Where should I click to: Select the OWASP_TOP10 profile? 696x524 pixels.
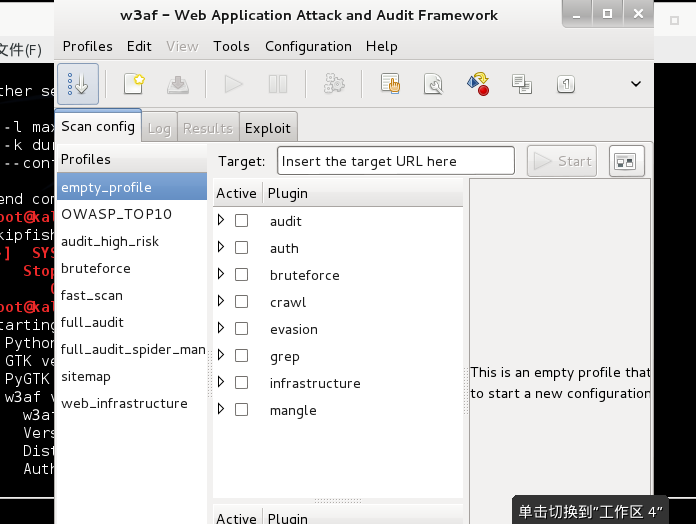[132, 214]
